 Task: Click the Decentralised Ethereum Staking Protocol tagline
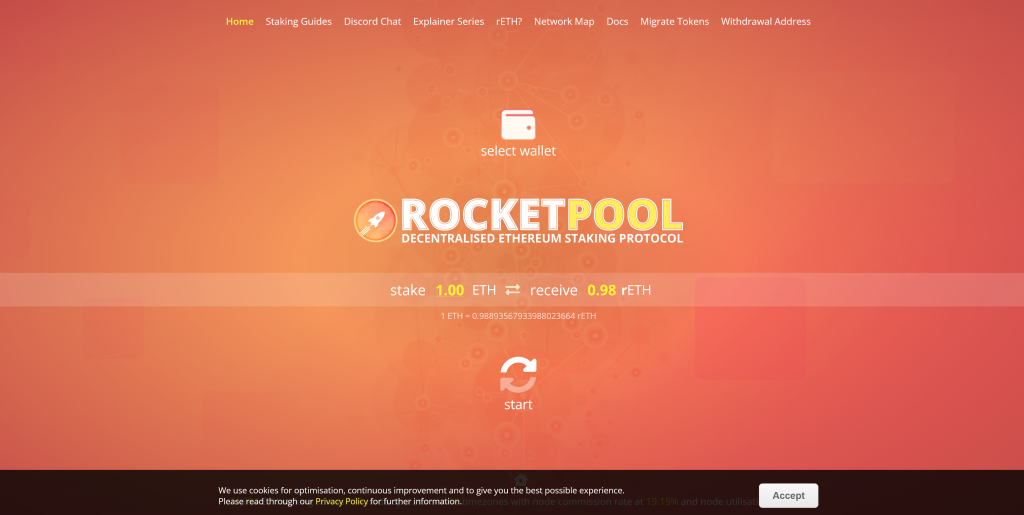(x=542, y=238)
